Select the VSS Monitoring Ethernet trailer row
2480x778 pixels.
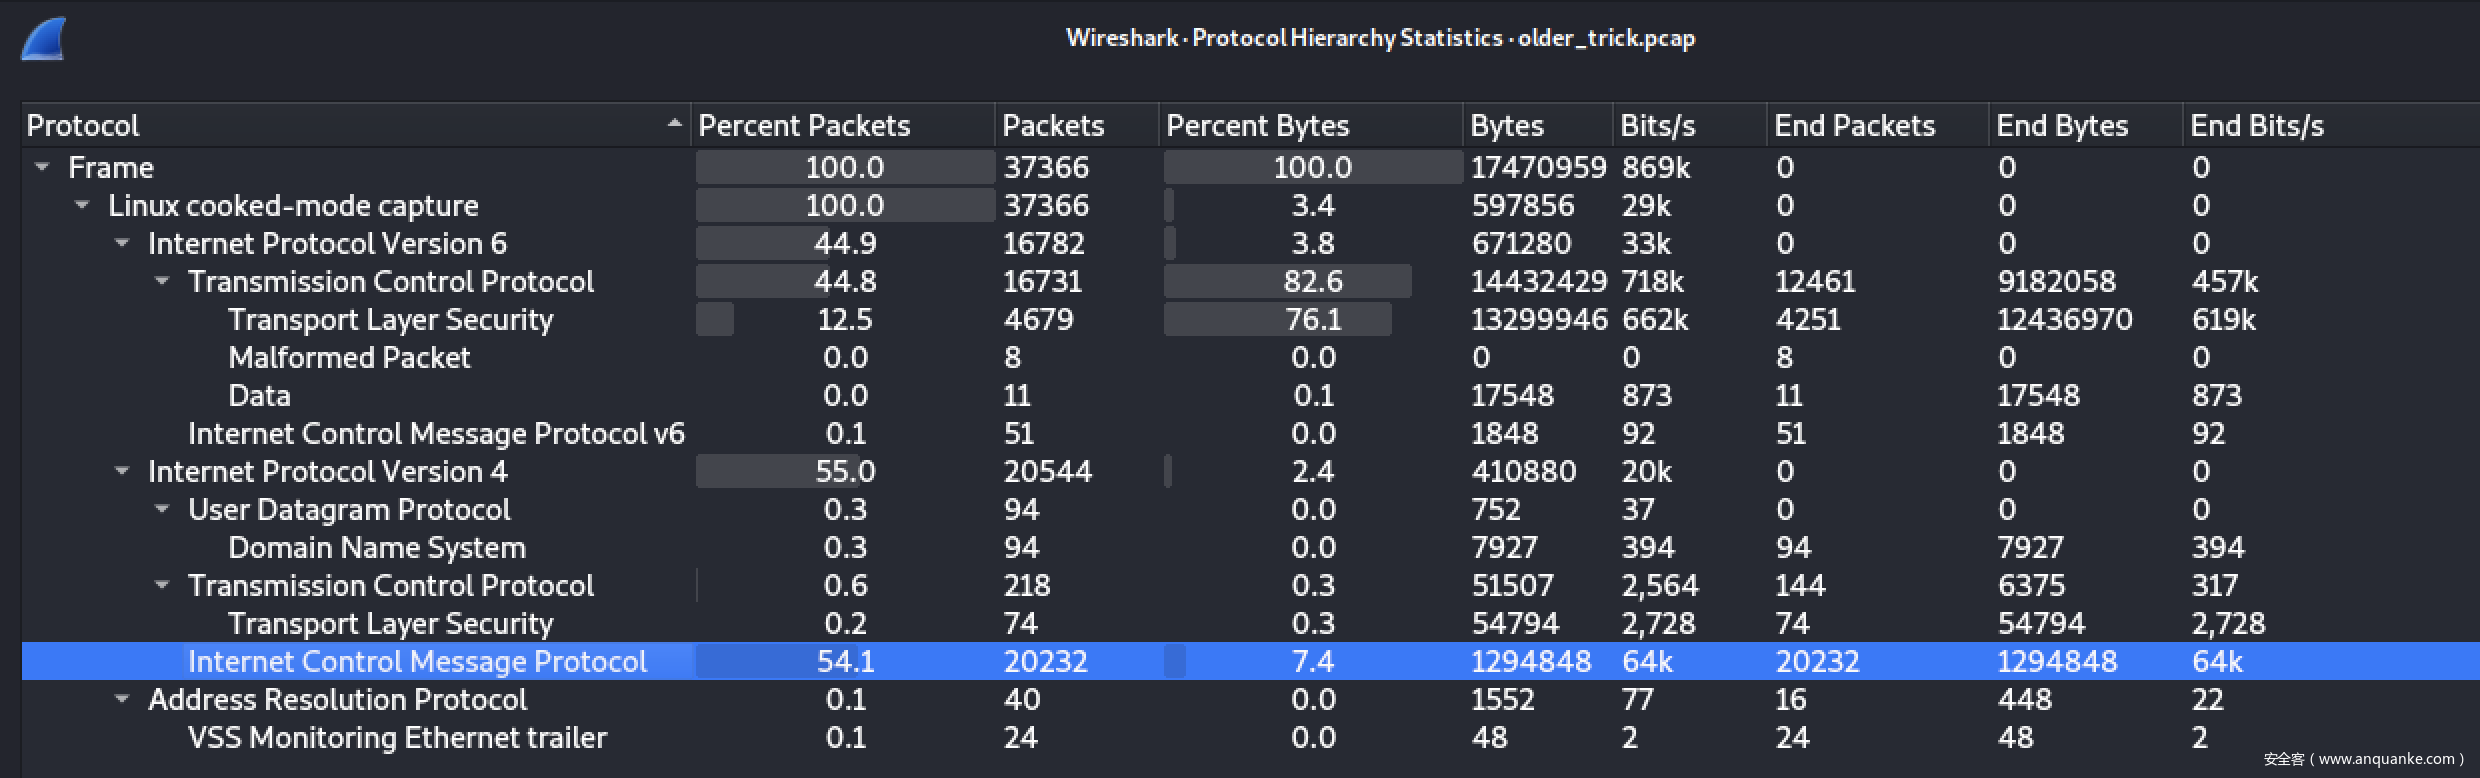click(397, 738)
